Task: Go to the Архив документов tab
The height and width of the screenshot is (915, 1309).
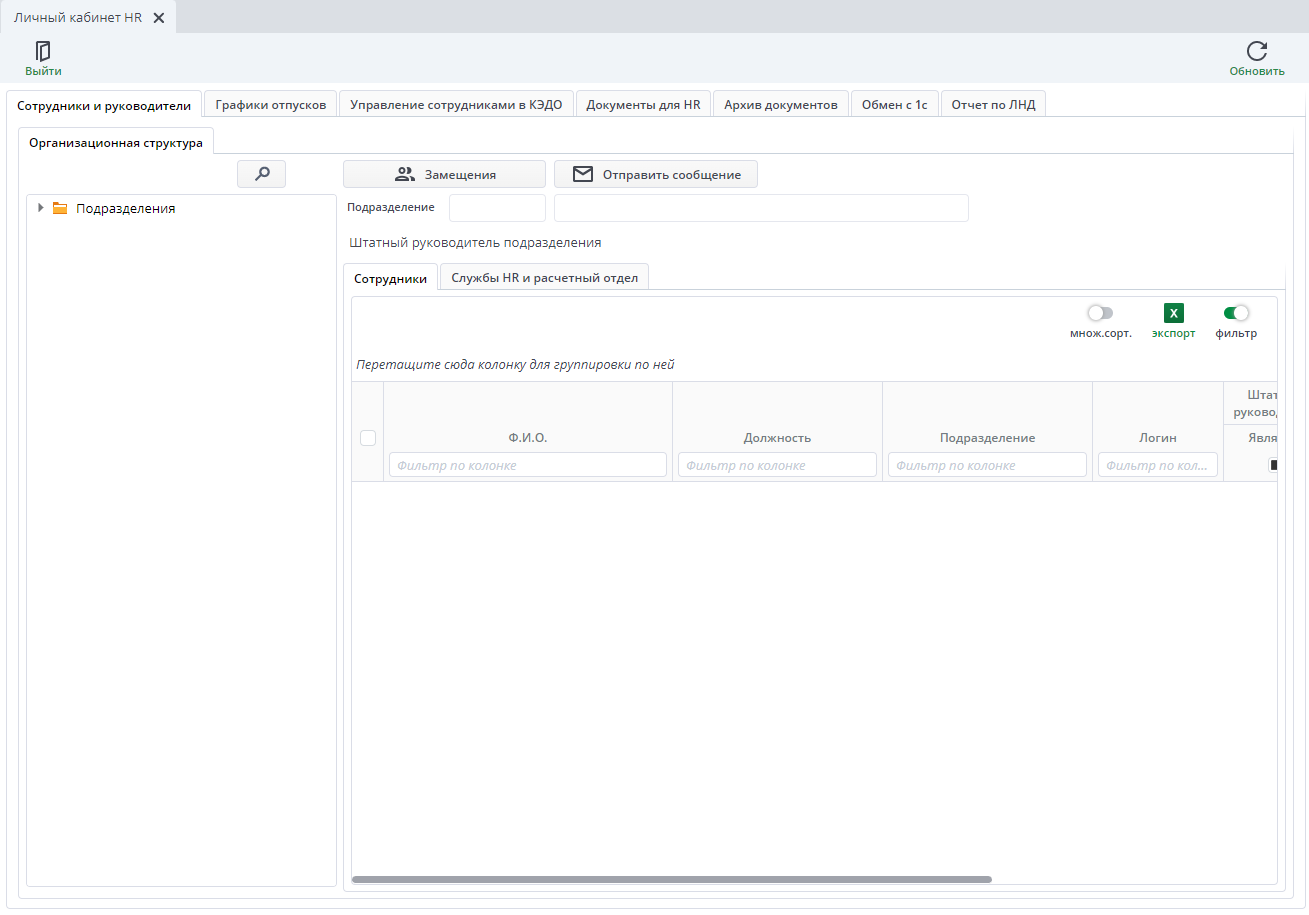Action: [781, 104]
